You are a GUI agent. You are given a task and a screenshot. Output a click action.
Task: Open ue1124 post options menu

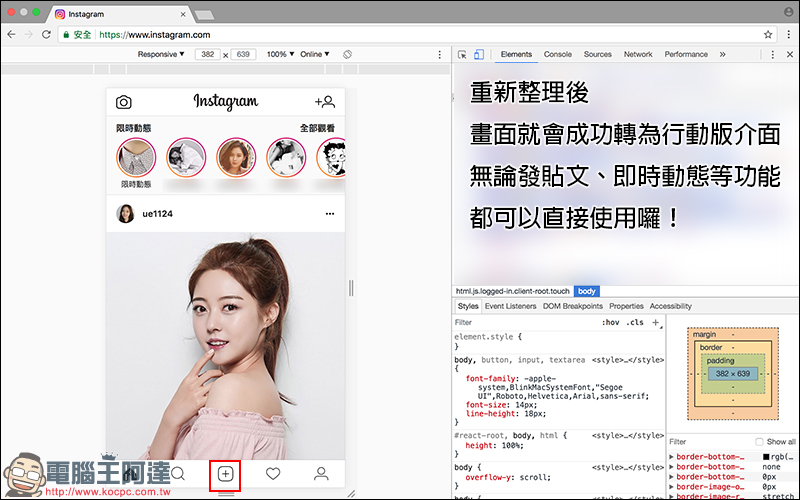(x=330, y=214)
